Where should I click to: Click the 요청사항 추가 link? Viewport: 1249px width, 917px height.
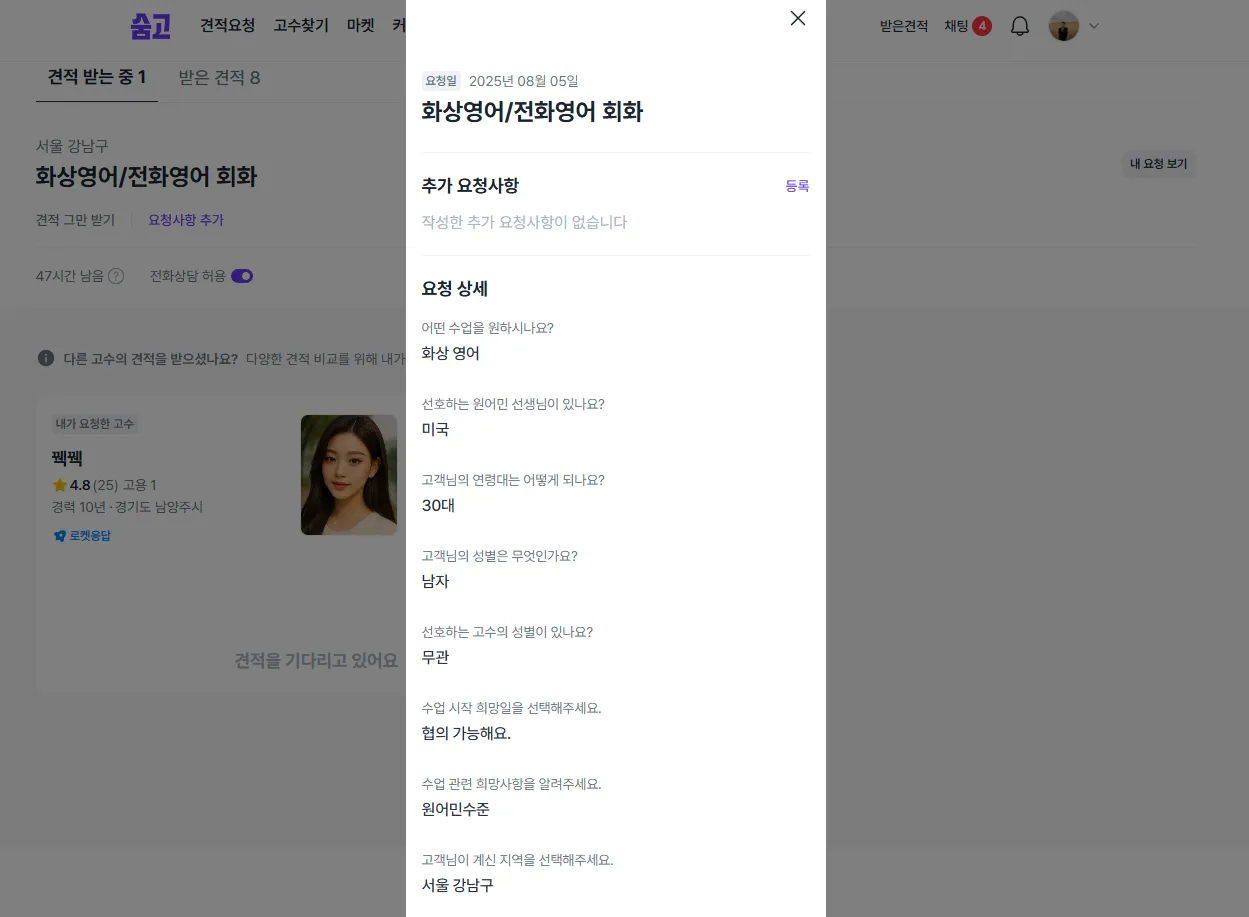[x=186, y=220]
